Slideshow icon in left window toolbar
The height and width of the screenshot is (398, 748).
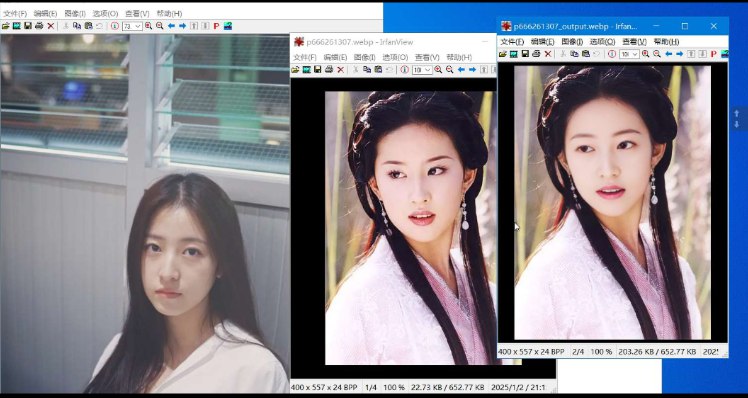coord(17,26)
